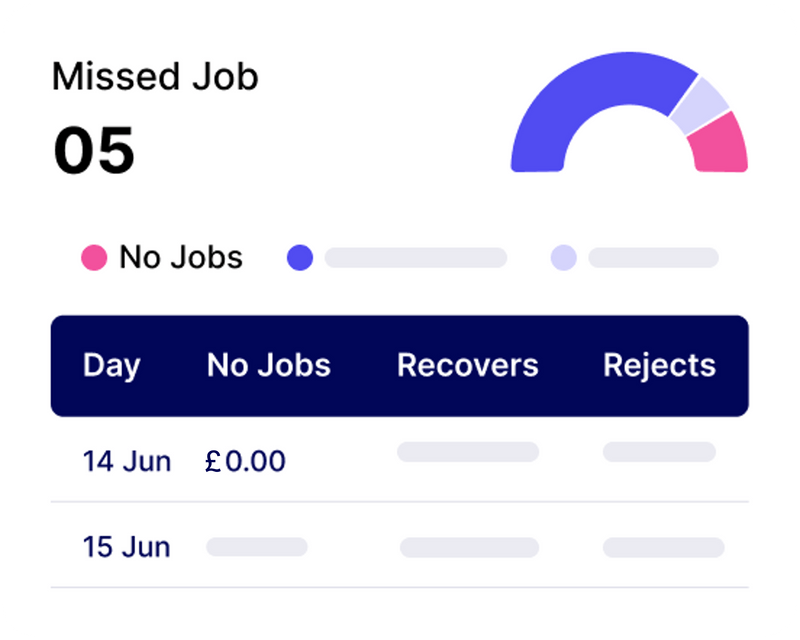
Task: Click the 14 Jun Recovers placeholder
Action: (468, 452)
